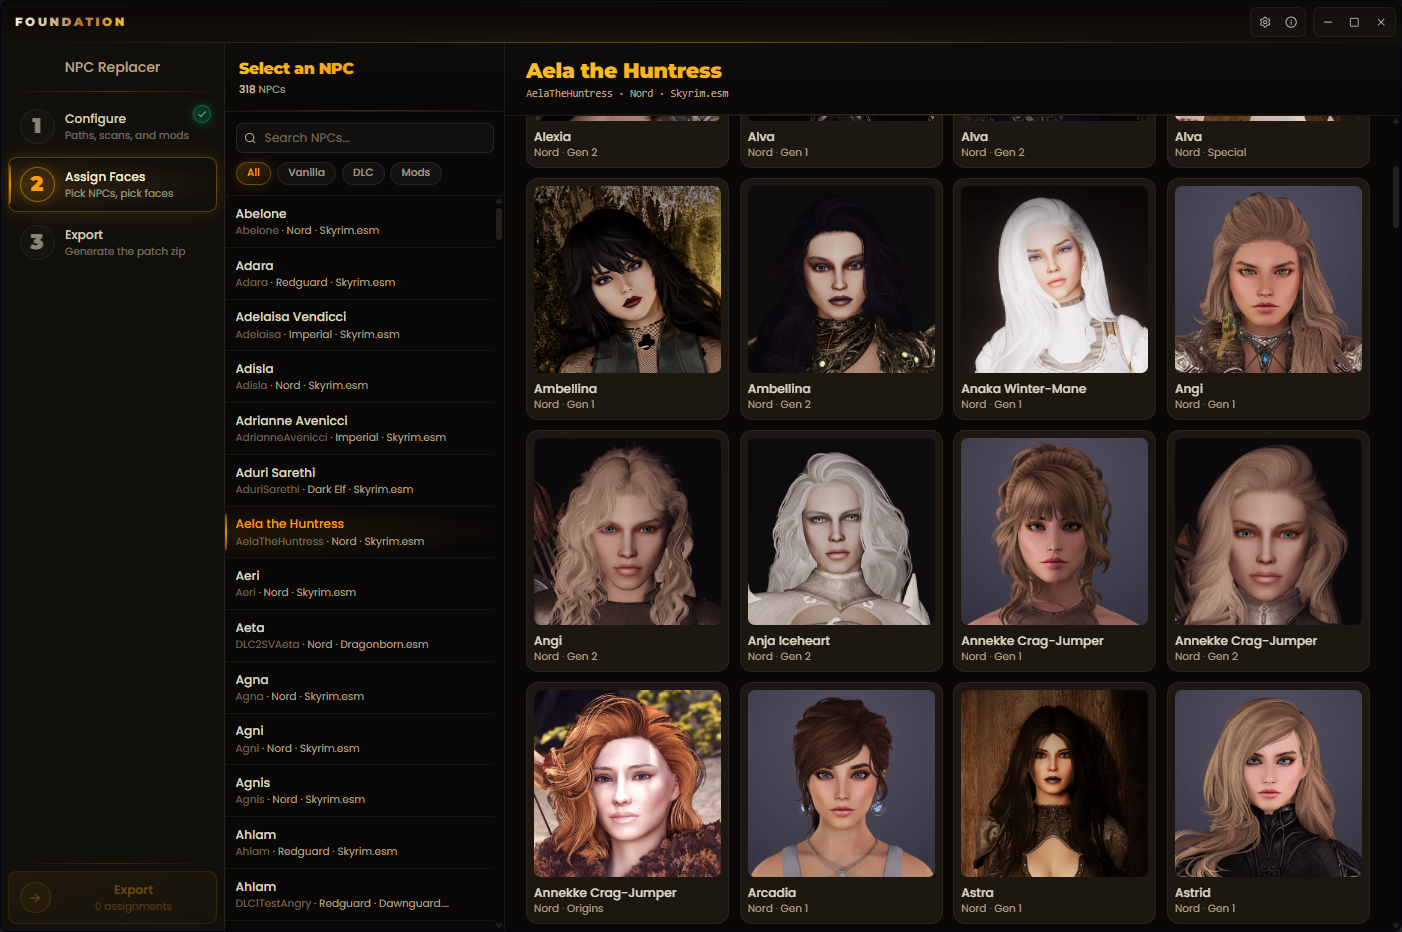Open the info icon in the title bar

coord(1291,22)
